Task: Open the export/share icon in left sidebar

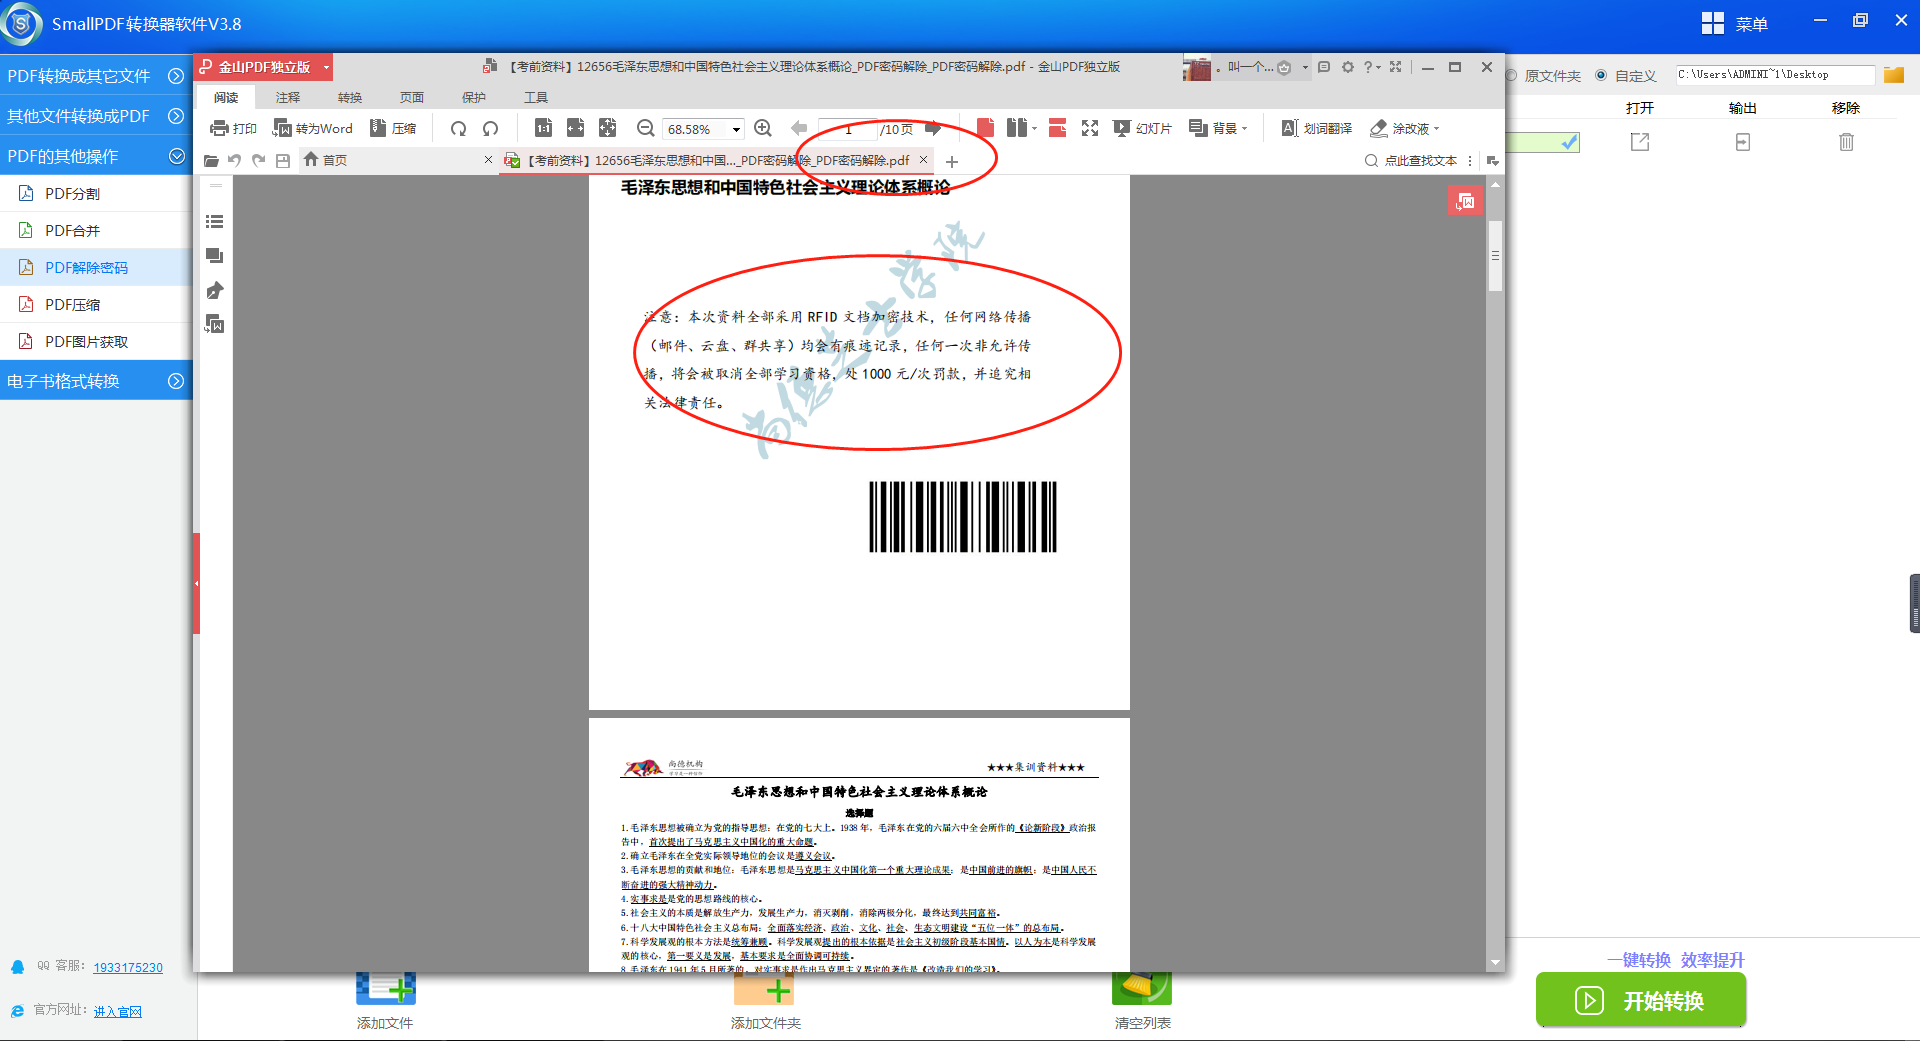Action: coord(214,290)
